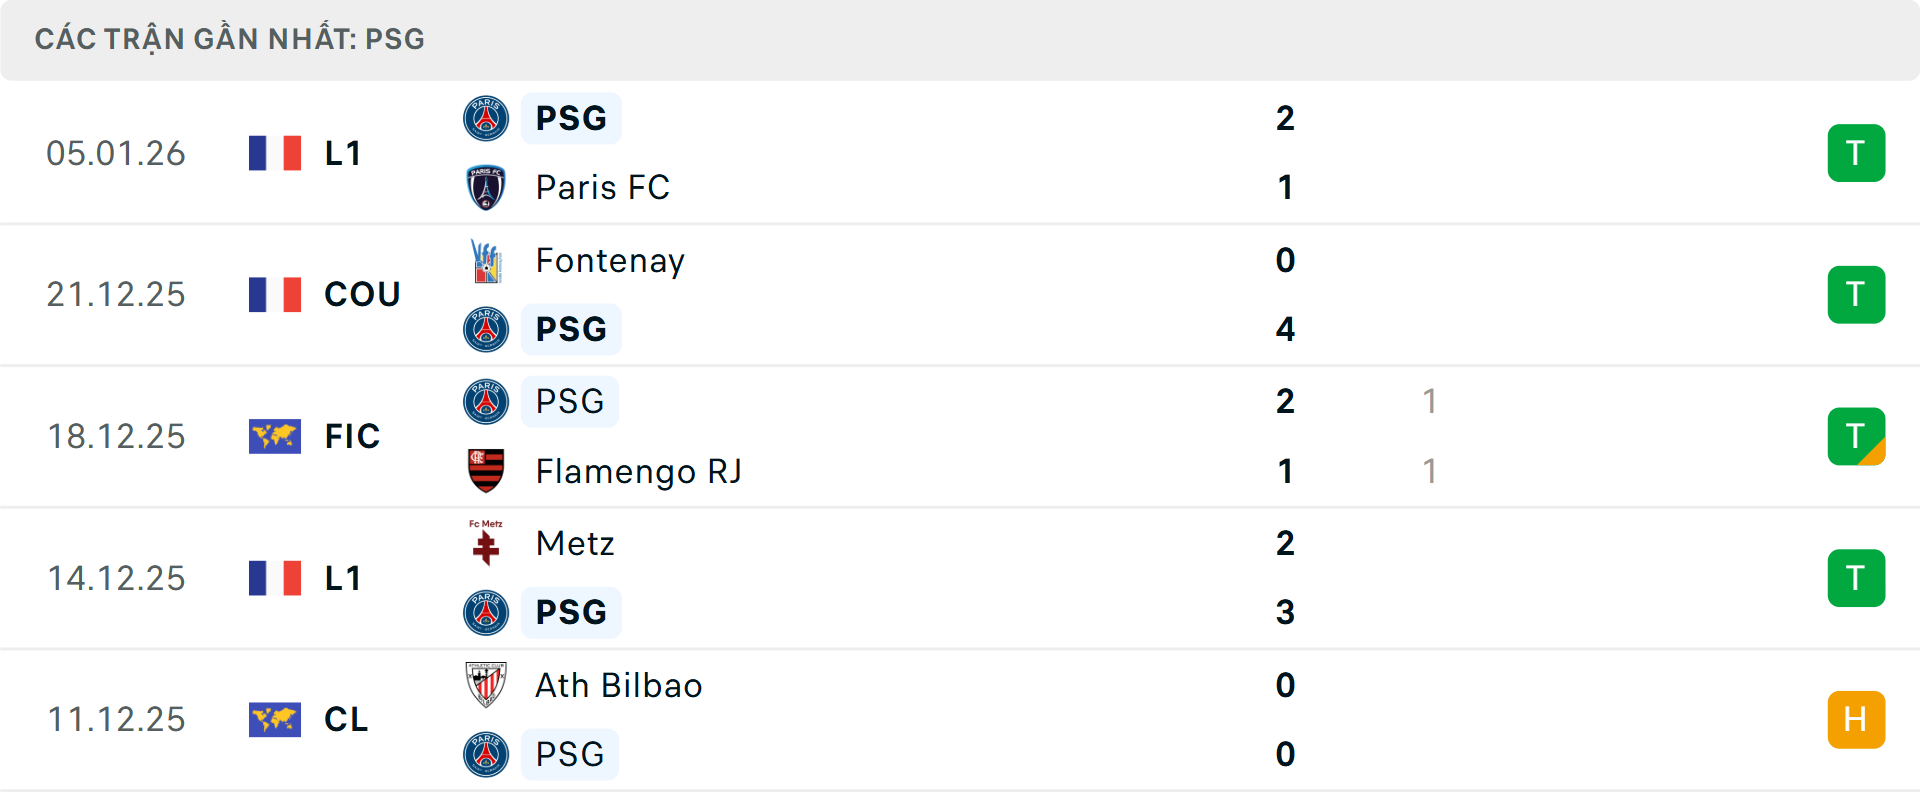
Task: Click the green T result badge for the Paris FC match
Action: pyautogui.click(x=1856, y=152)
